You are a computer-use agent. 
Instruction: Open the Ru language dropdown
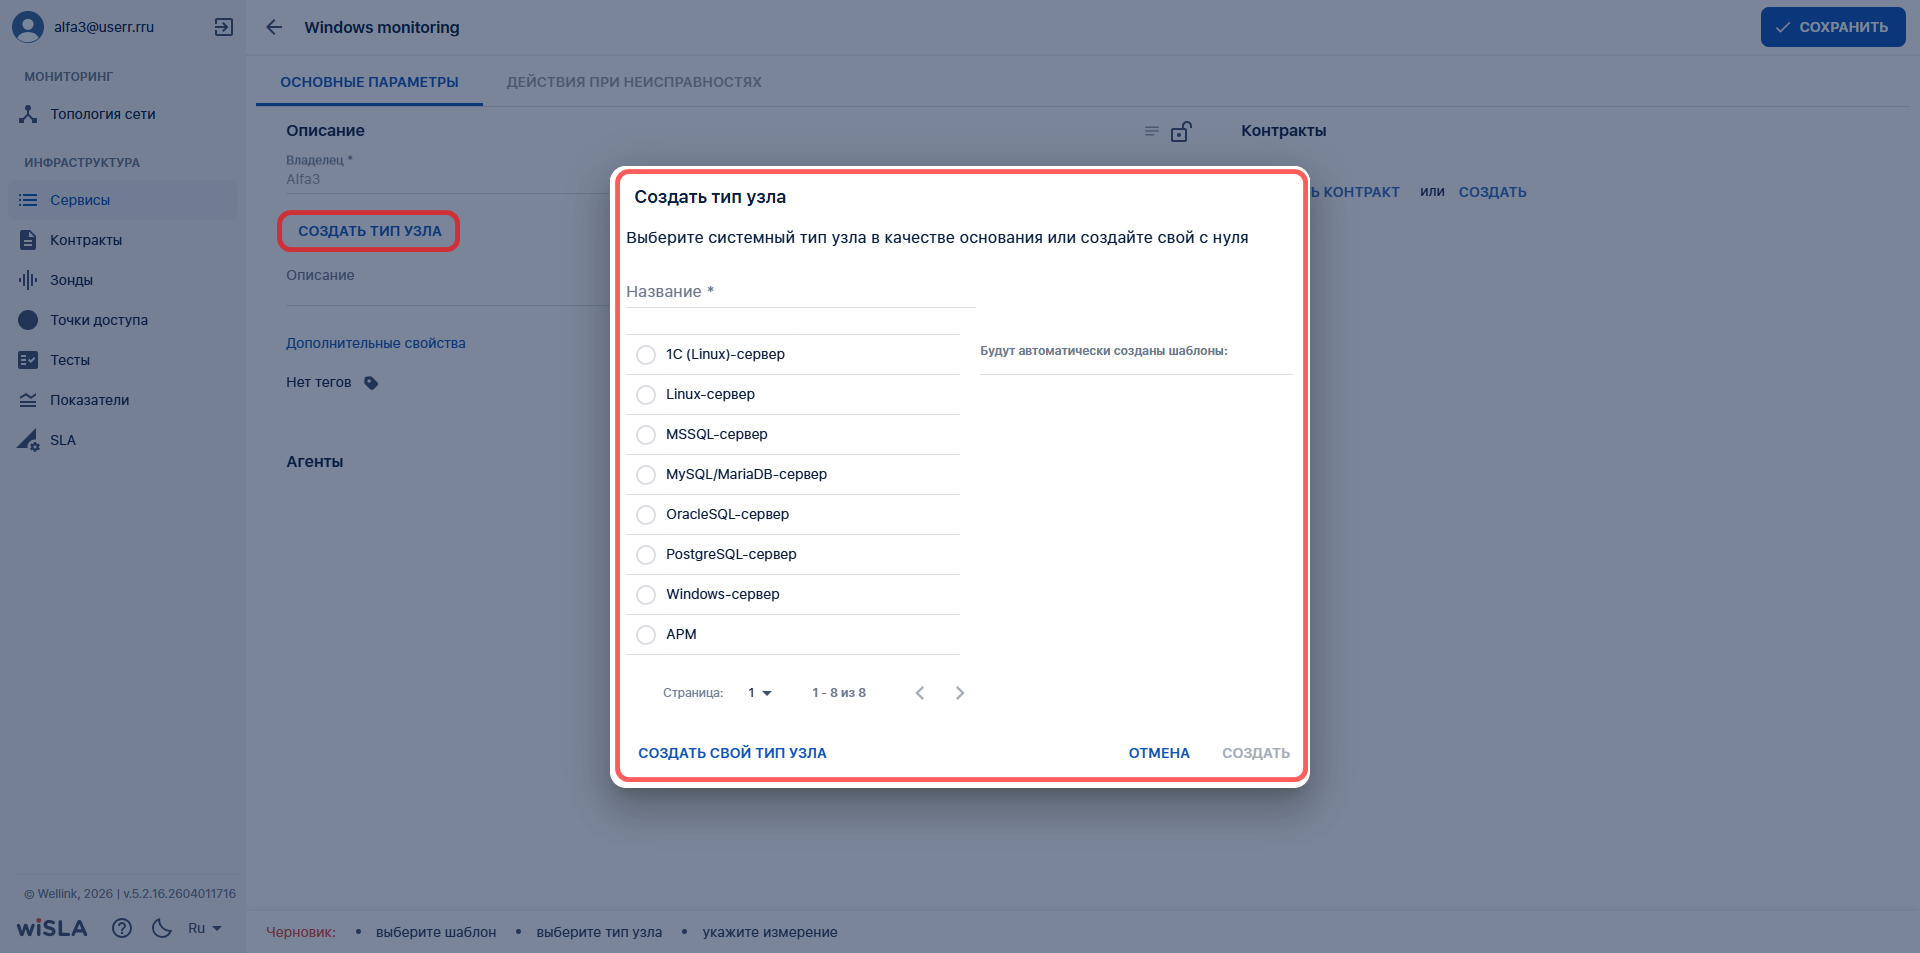tap(205, 928)
